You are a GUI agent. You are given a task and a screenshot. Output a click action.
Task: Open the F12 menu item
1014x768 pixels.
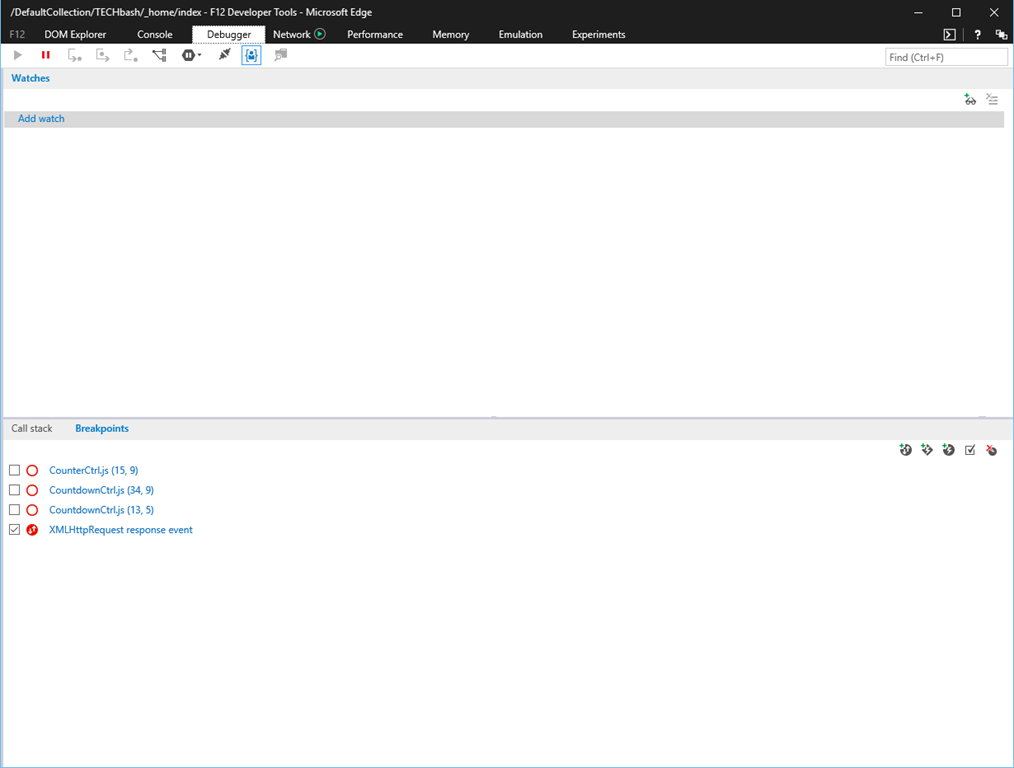tap(17, 35)
